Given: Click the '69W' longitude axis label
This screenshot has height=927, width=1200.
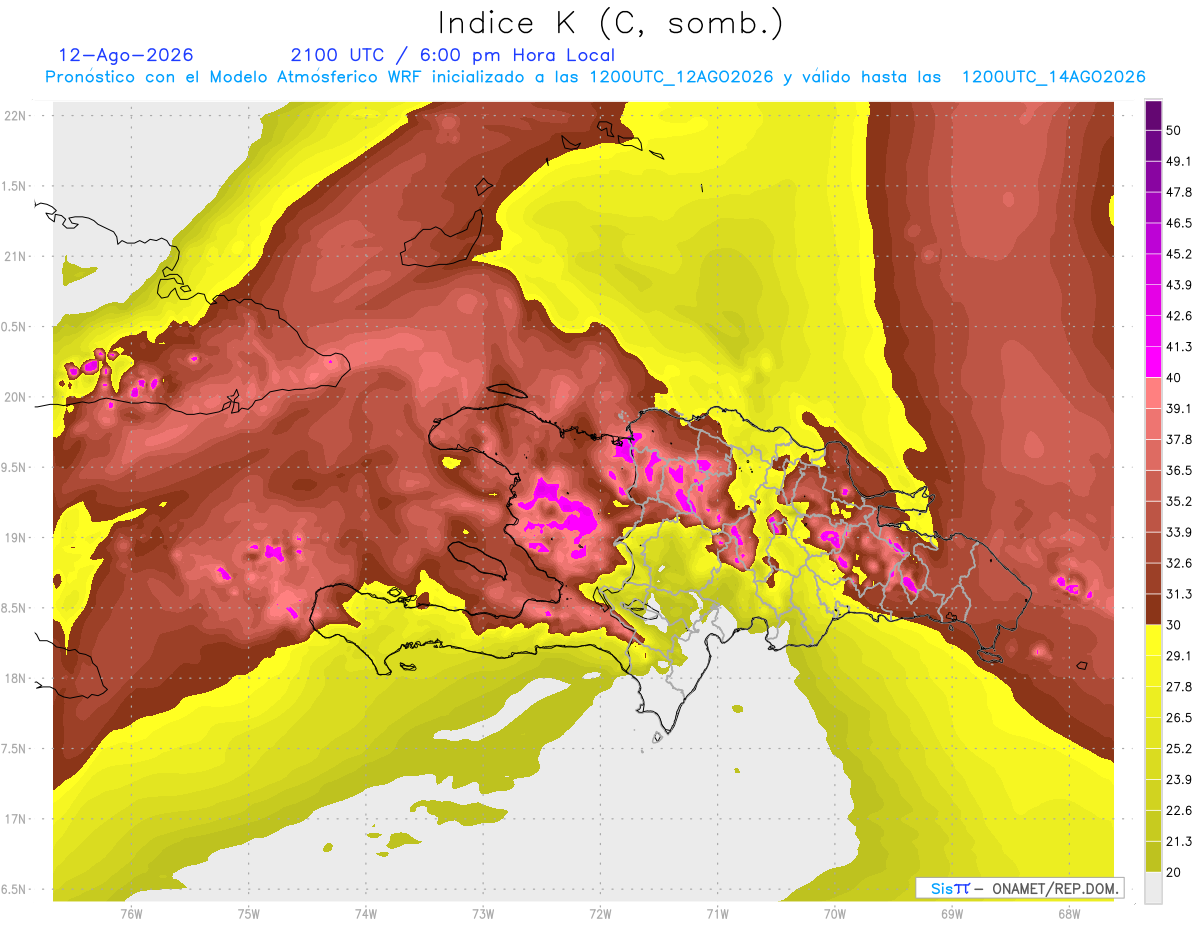Looking at the screenshot, I should pos(952,913).
